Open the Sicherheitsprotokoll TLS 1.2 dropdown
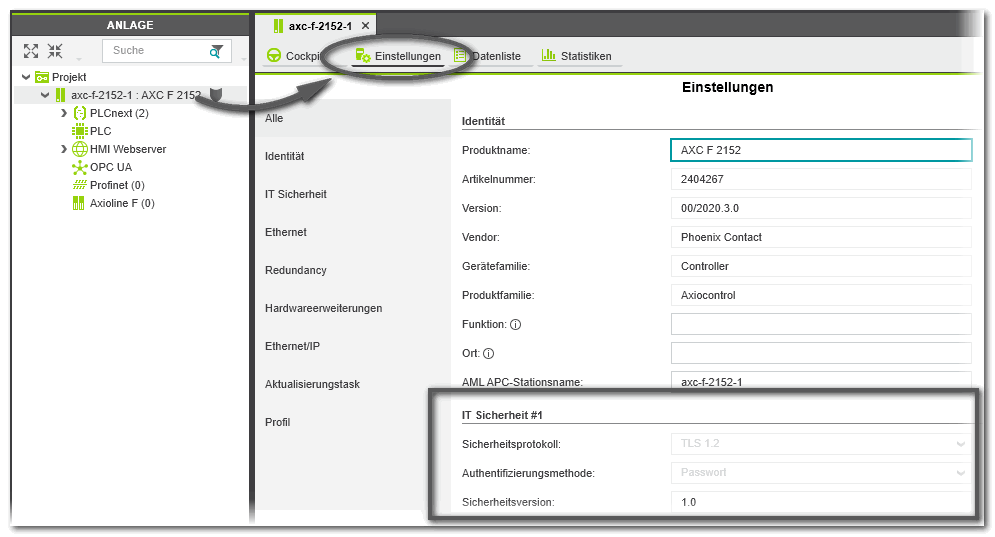Screen dimensions: 995x537 pos(821,444)
